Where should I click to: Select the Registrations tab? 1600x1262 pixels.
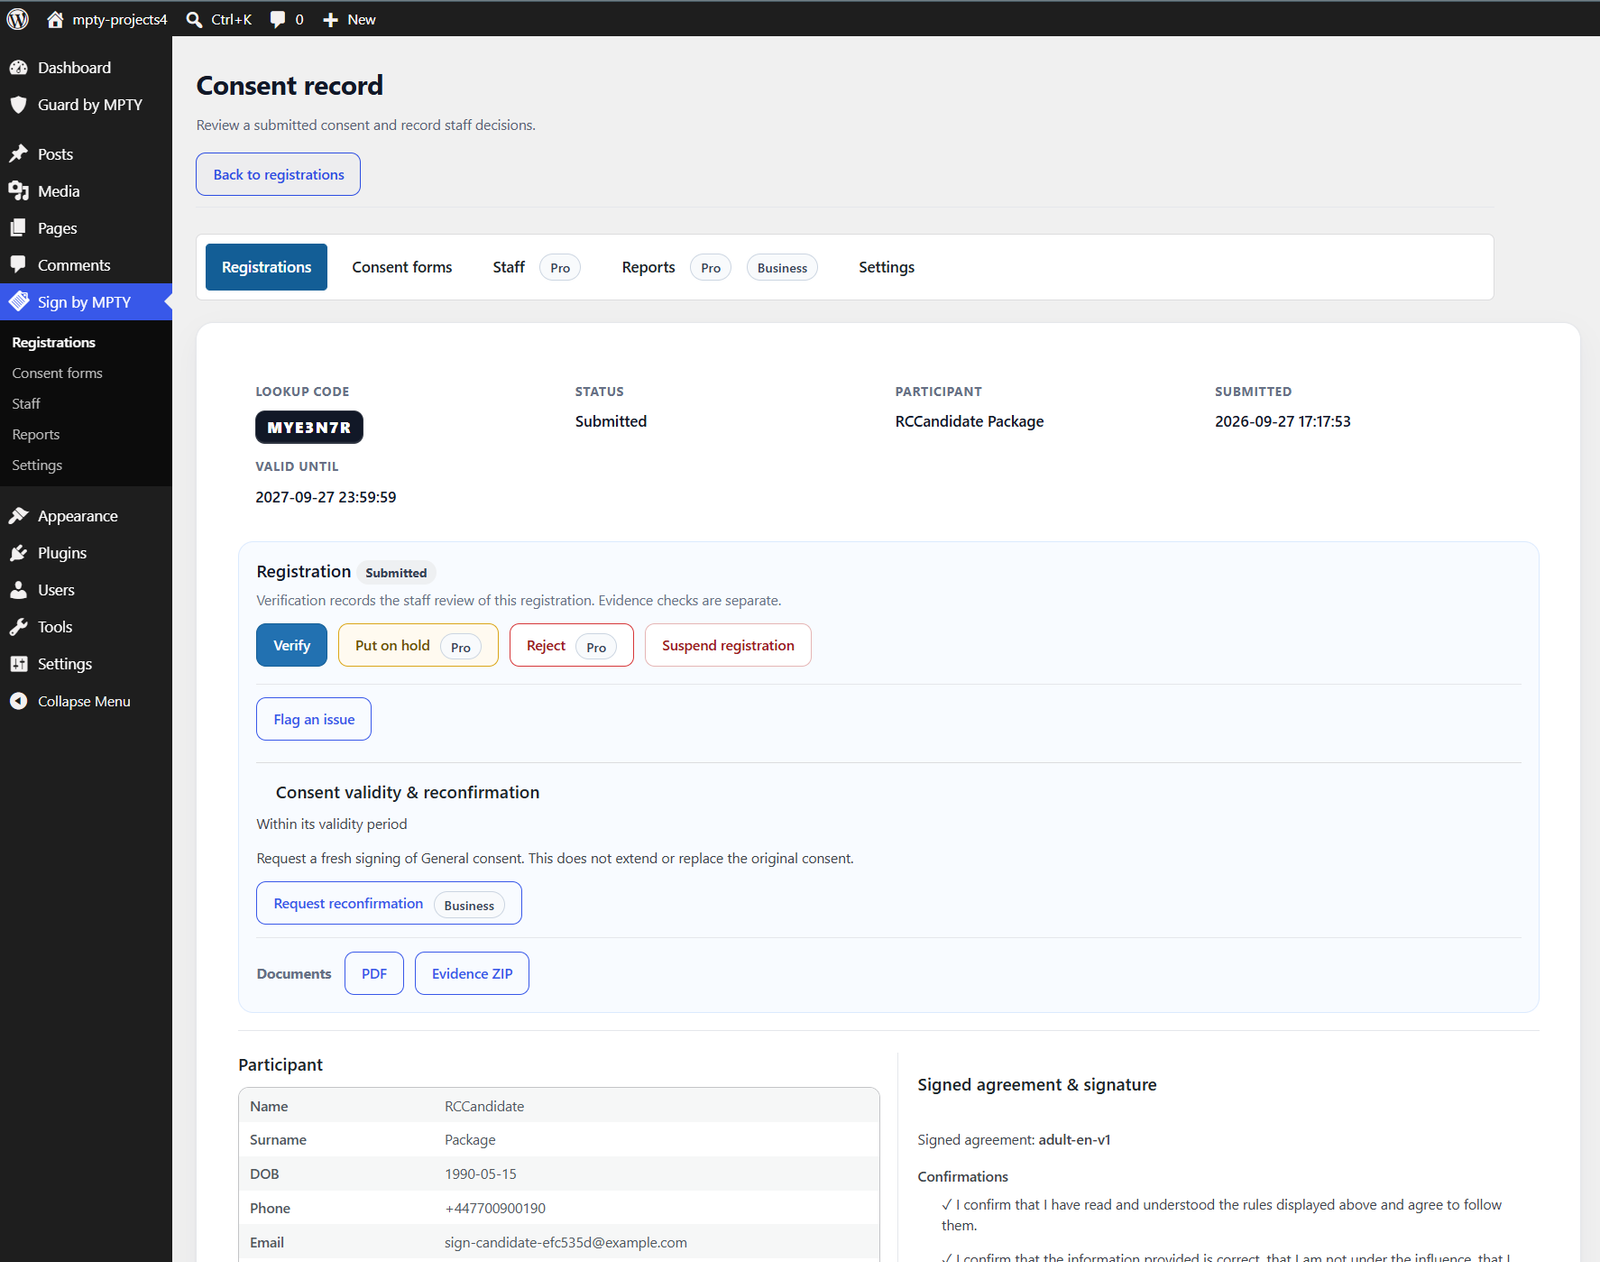(x=266, y=267)
